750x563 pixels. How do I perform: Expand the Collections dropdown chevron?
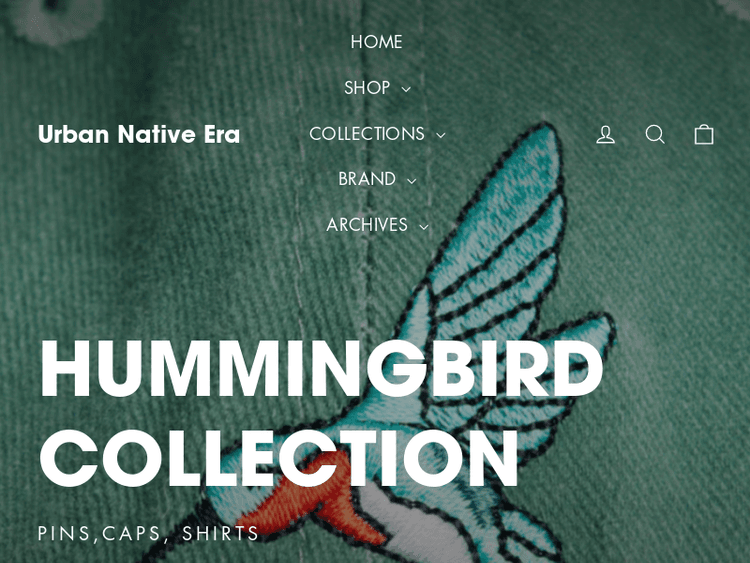point(441,135)
